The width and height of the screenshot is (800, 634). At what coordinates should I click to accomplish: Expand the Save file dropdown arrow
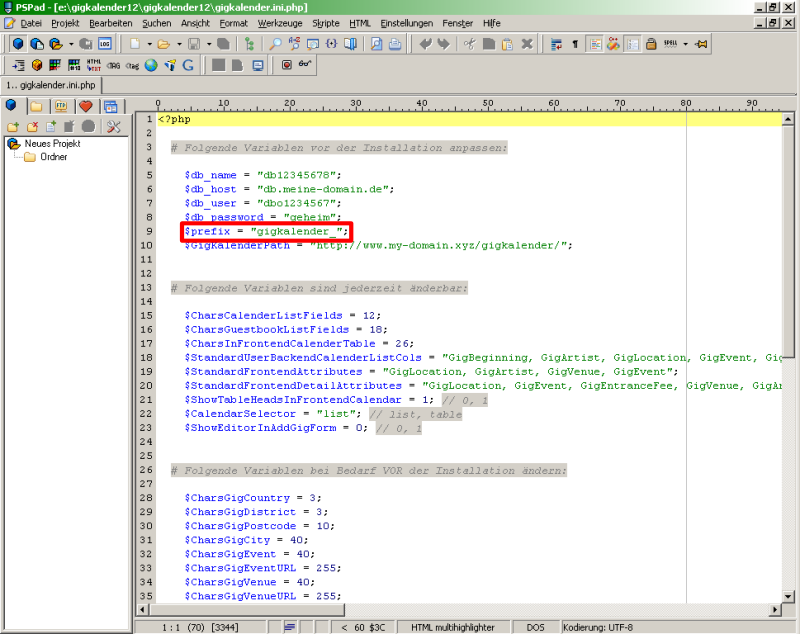pyautogui.click(x=208, y=44)
